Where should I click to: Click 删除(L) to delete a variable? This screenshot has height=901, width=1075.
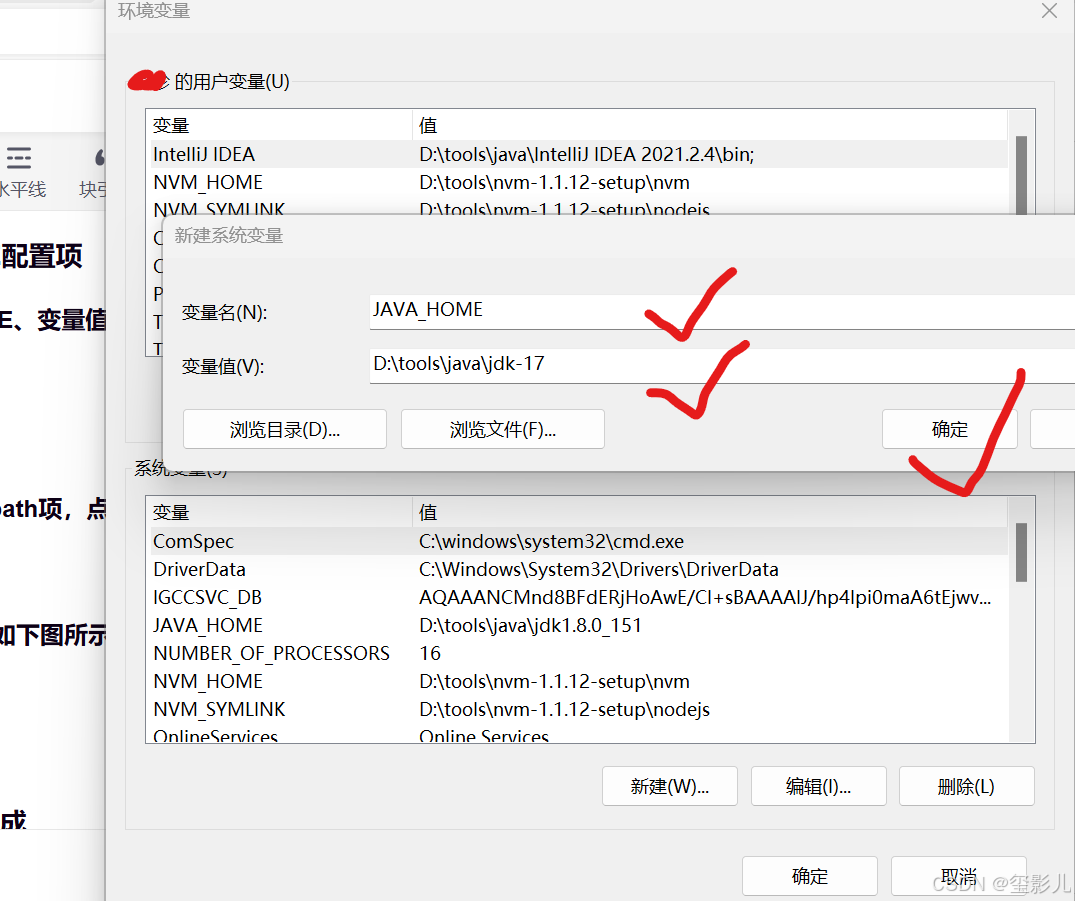[x=966, y=786]
